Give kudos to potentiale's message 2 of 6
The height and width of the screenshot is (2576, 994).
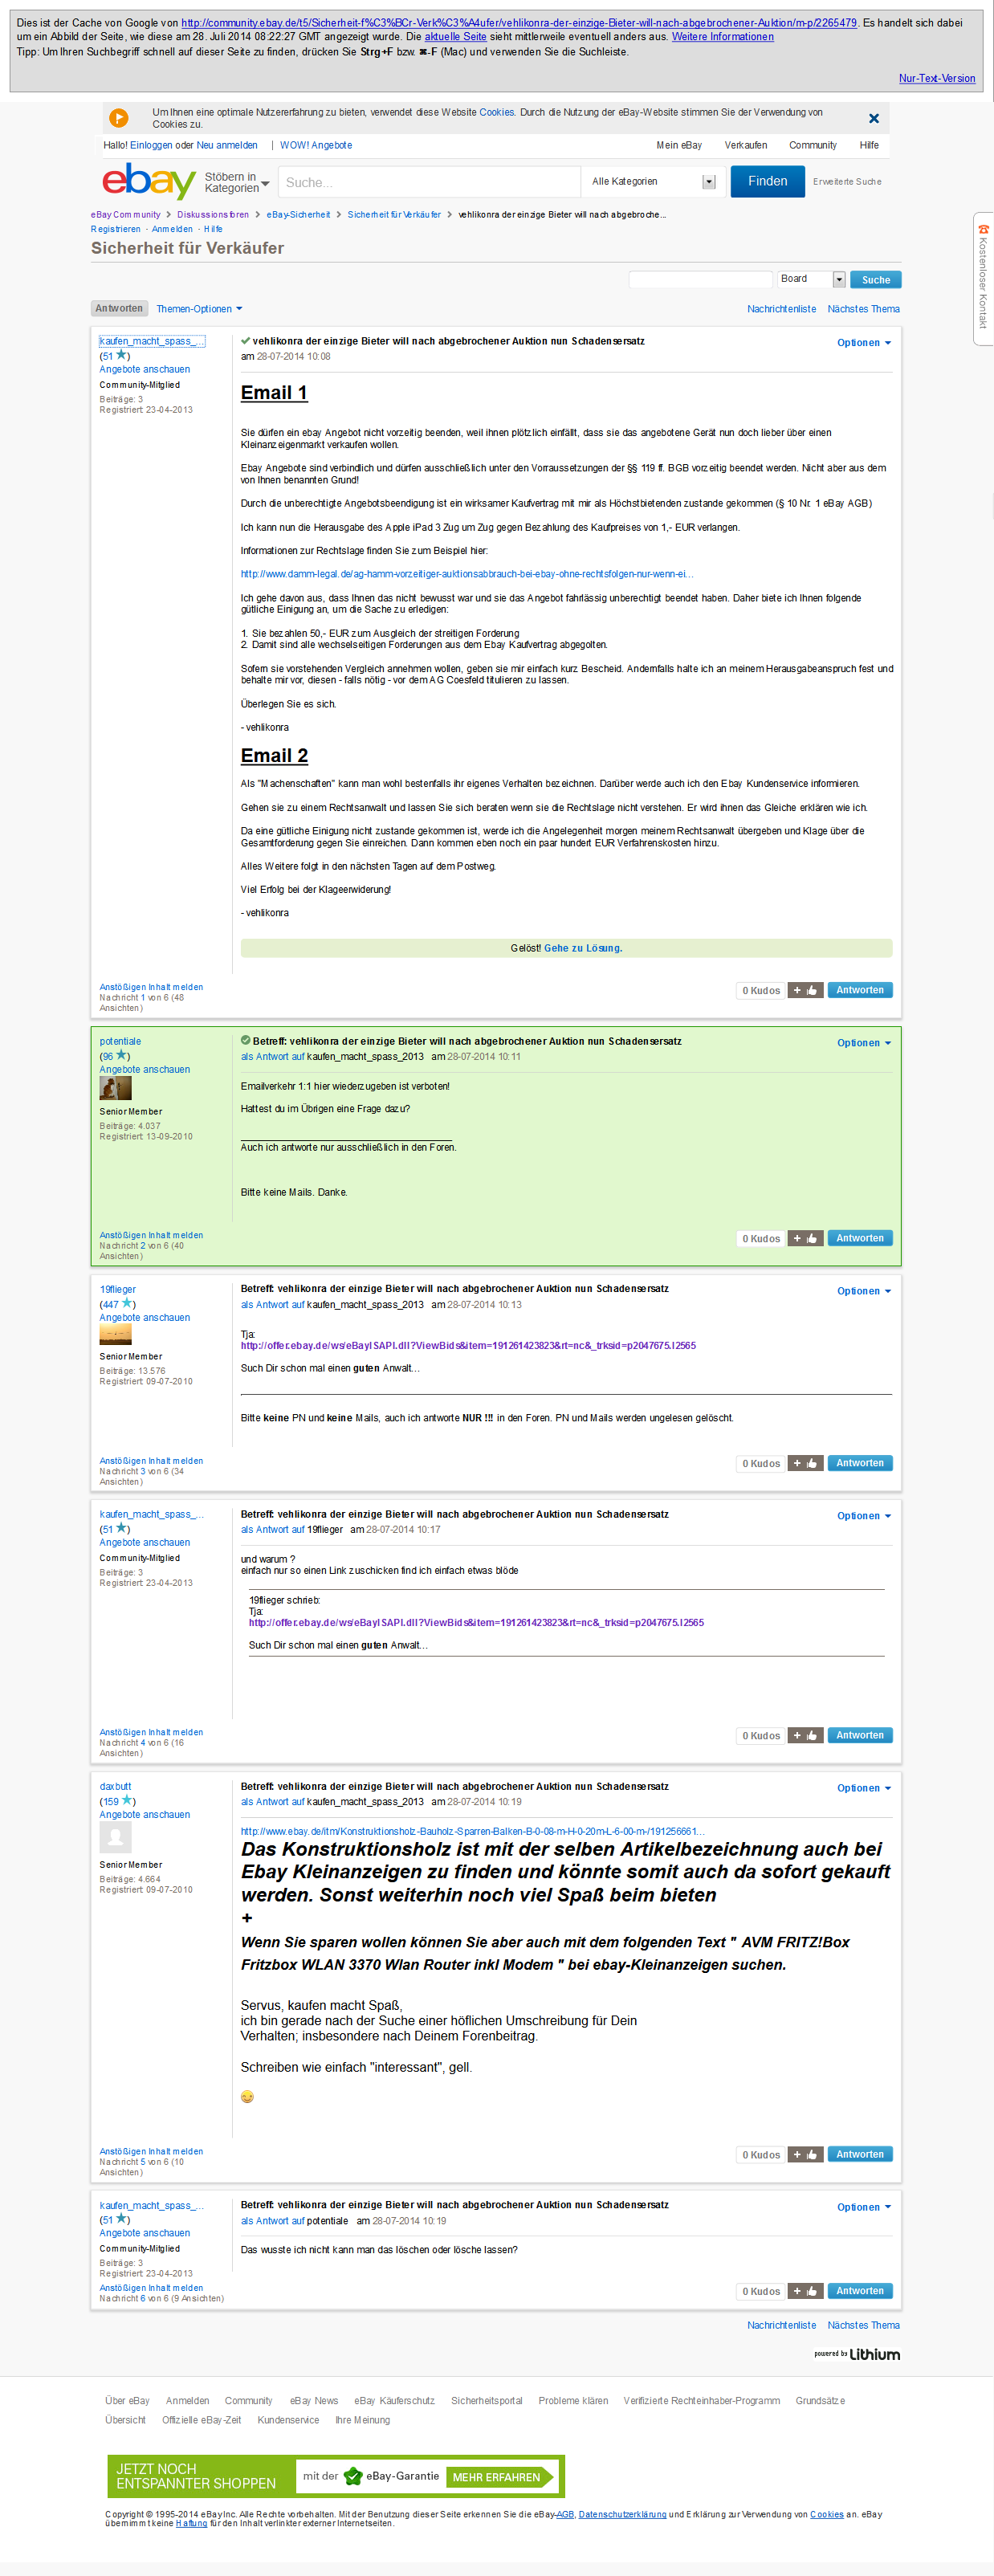tap(805, 1238)
